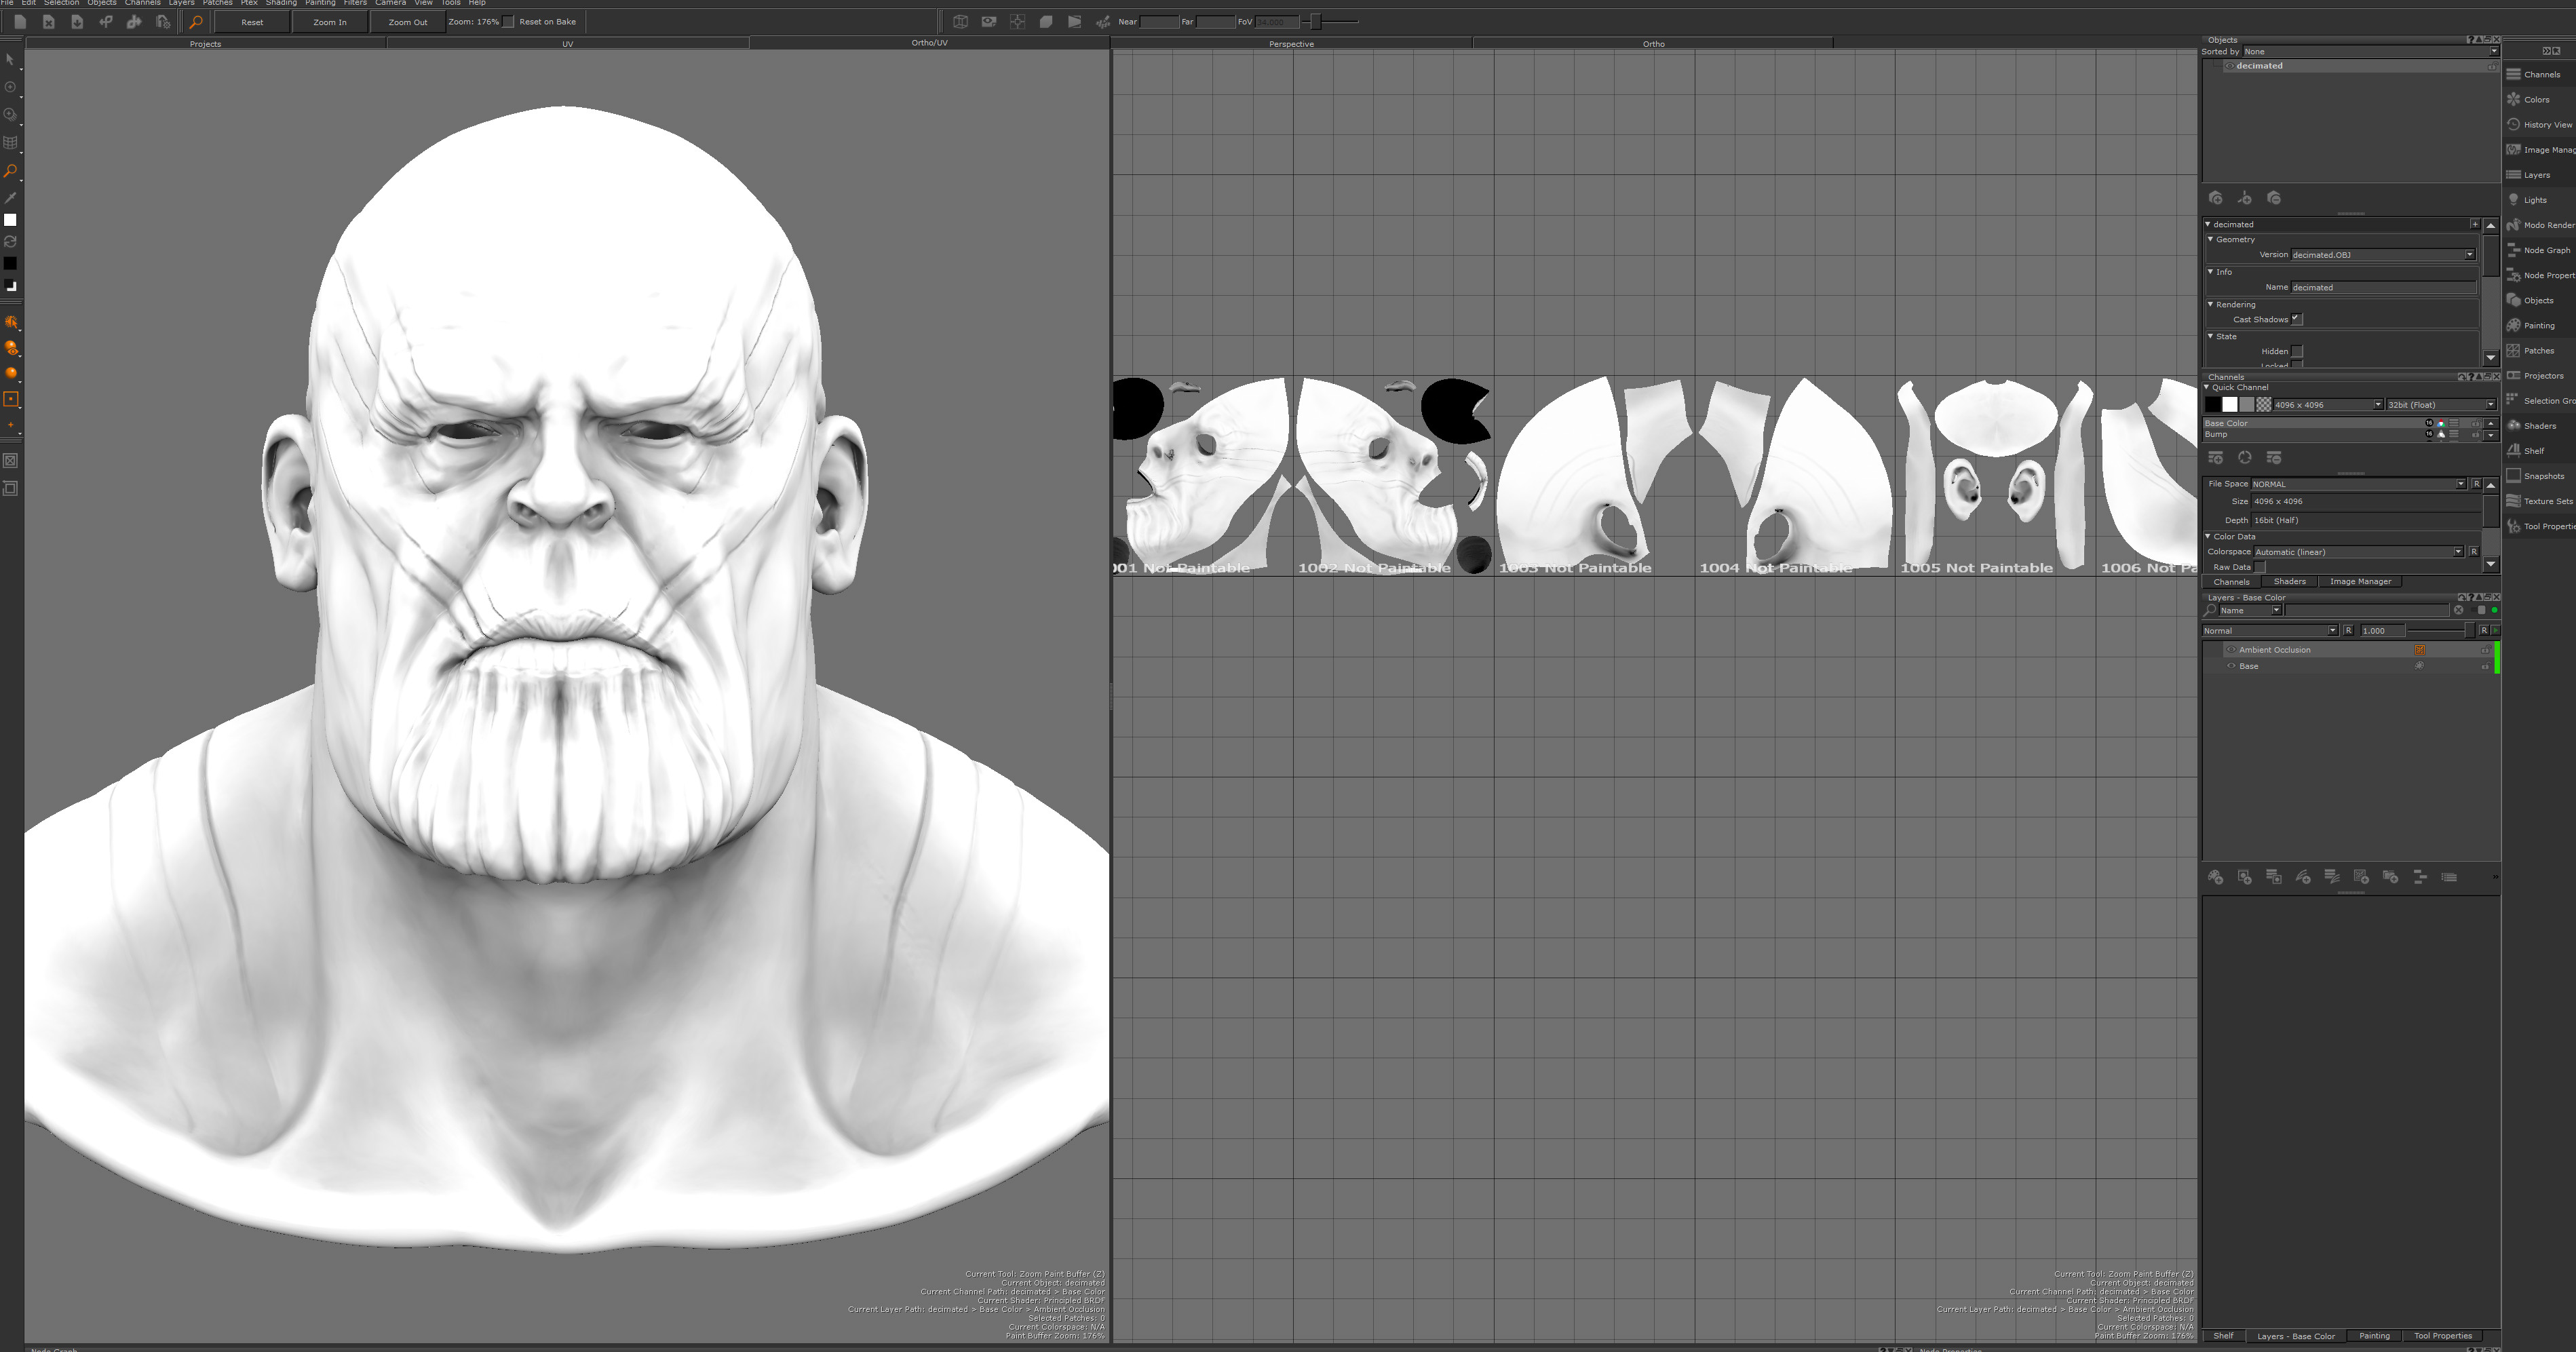The image size is (2576, 1352).
Task: Click the wireframe cube view icon
Action: [960, 21]
